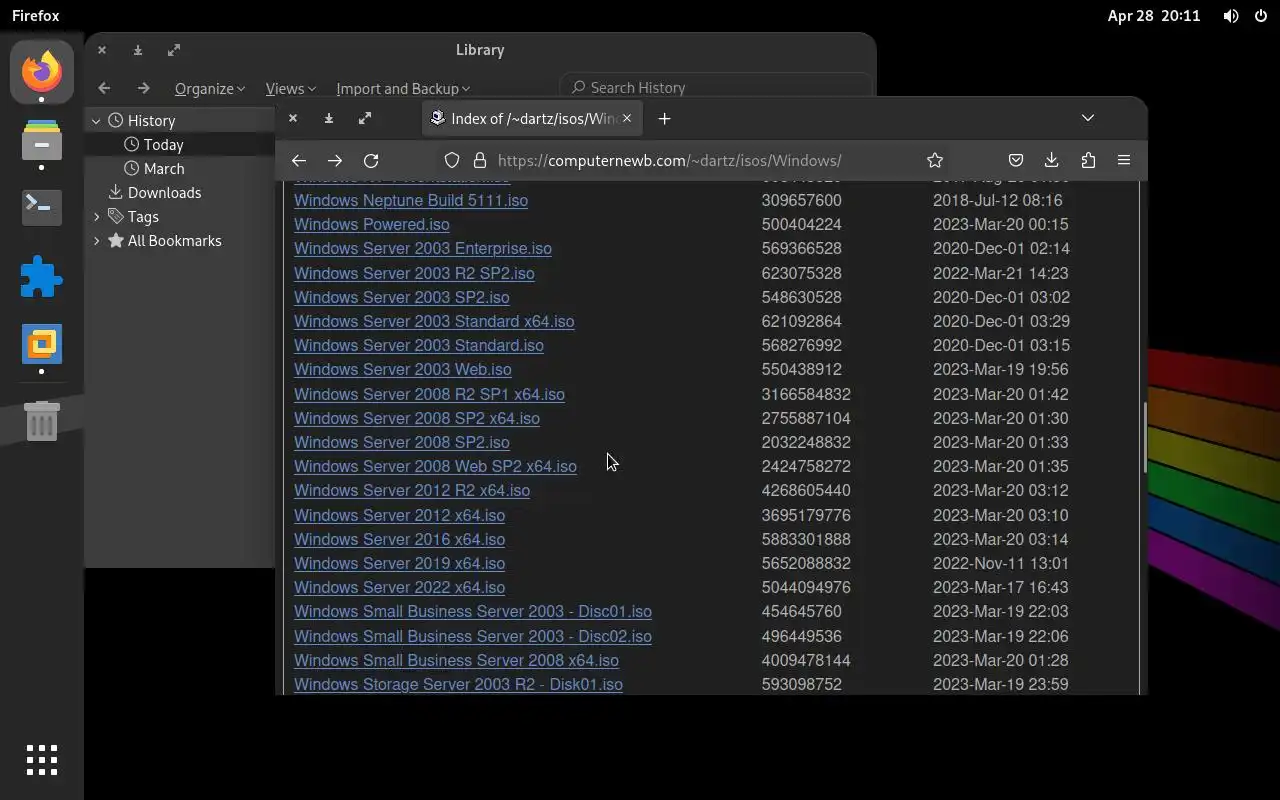The image size is (1280, 800).
Task: Select the Index of /~dartz/isos tab
Action: (x=533, y=118)
